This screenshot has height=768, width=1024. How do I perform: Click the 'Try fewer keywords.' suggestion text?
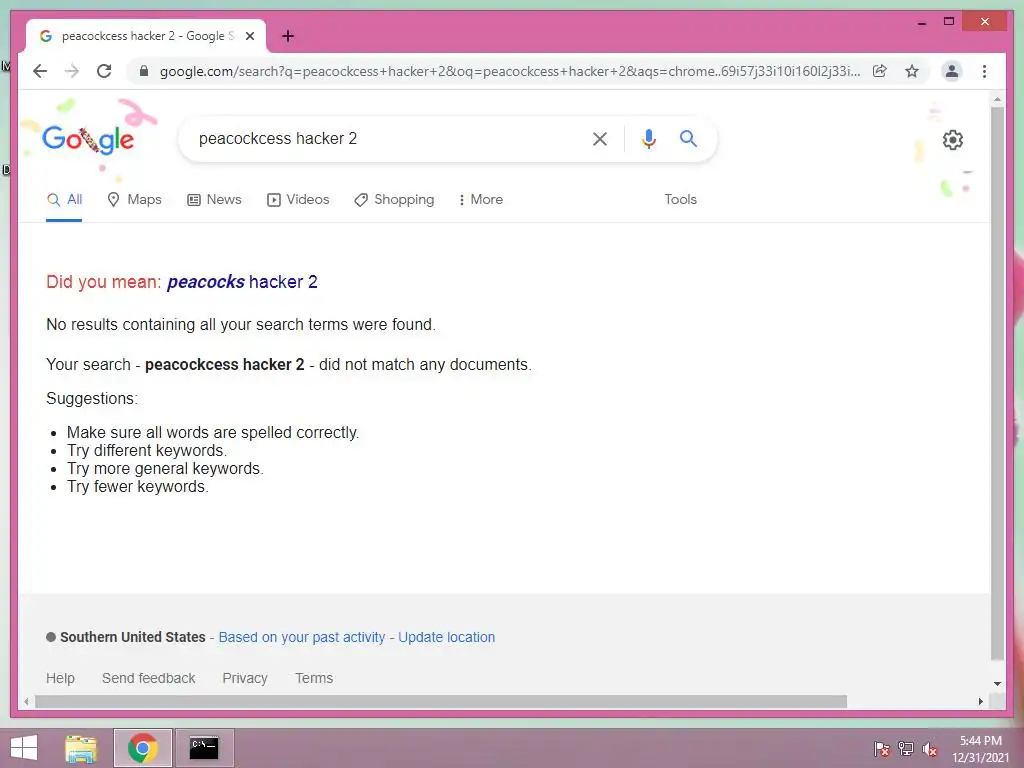click(138, 487)
